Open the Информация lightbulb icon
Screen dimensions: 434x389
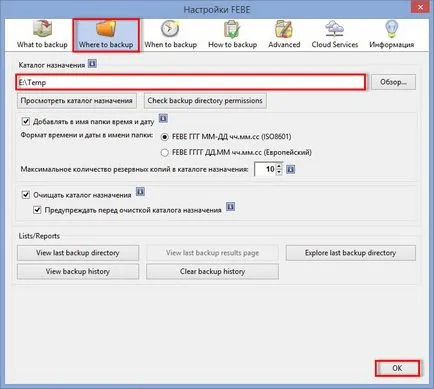pos(392,29)
